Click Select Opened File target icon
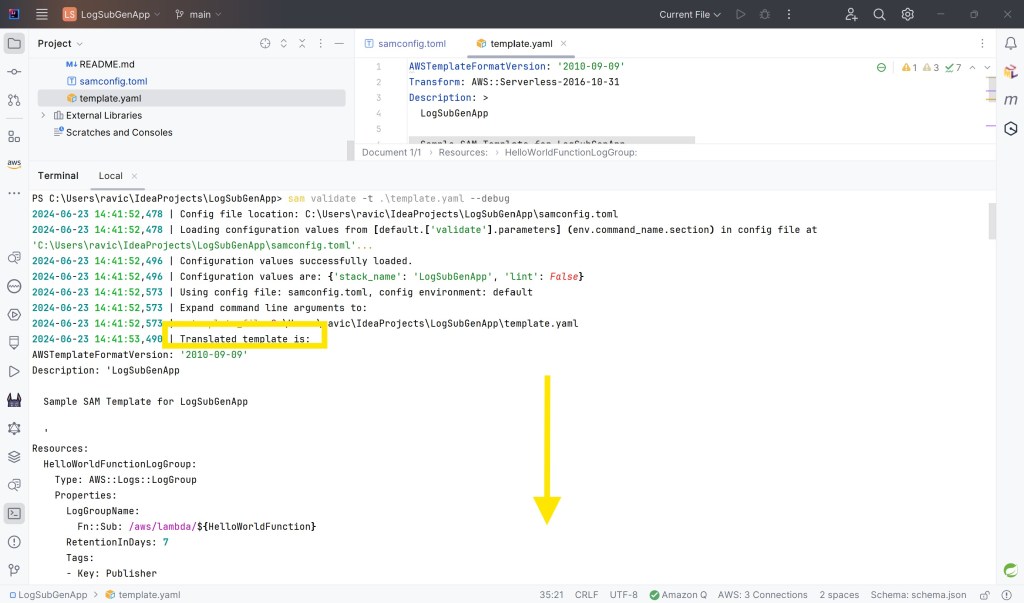Viewport: 1024px width, 603px height. coord(265,44)
